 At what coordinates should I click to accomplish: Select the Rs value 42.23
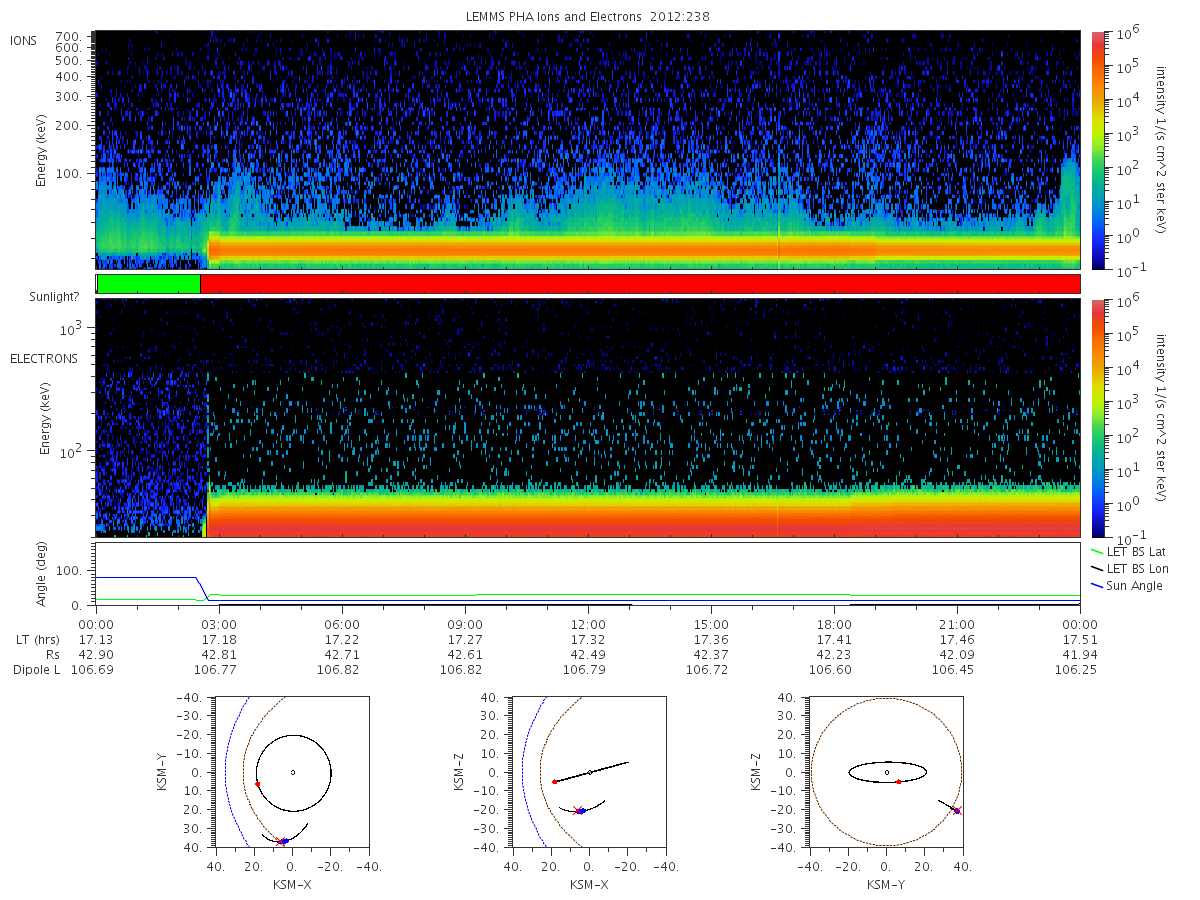pyautogui.click(x=834, y=654)
